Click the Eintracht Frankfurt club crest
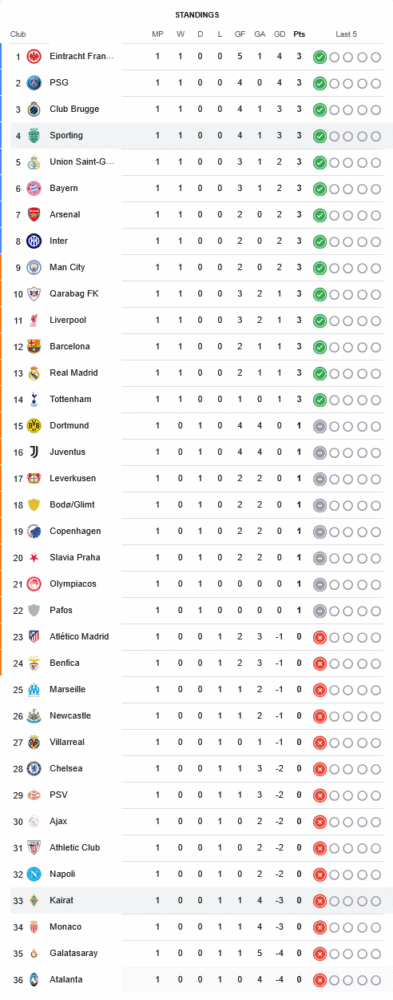This screenshot has height=1000, width=393. (34, 56)
